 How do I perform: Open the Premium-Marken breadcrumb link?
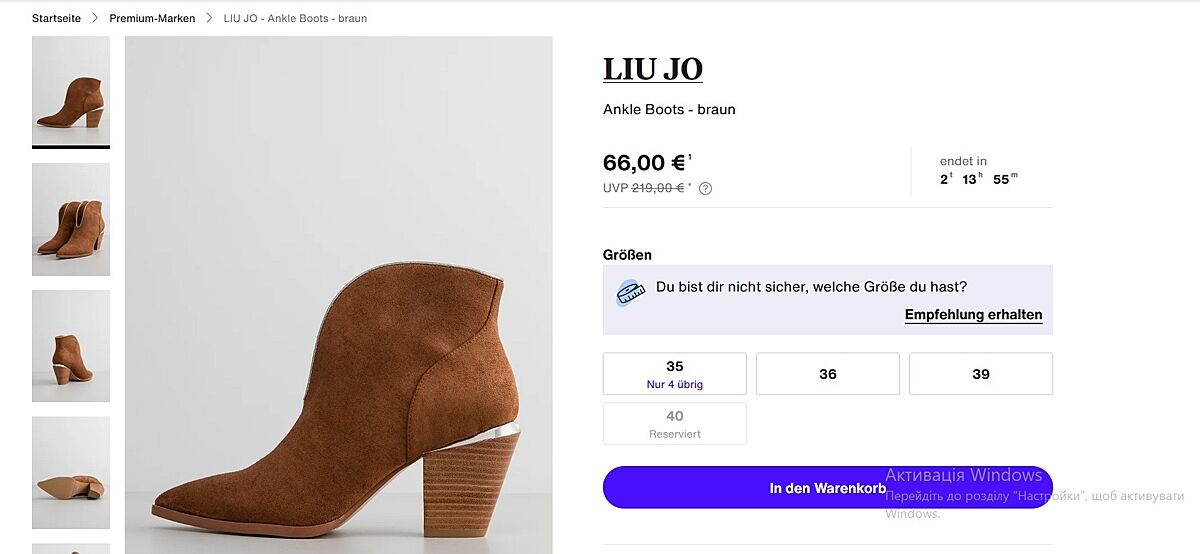coord(152,18)
